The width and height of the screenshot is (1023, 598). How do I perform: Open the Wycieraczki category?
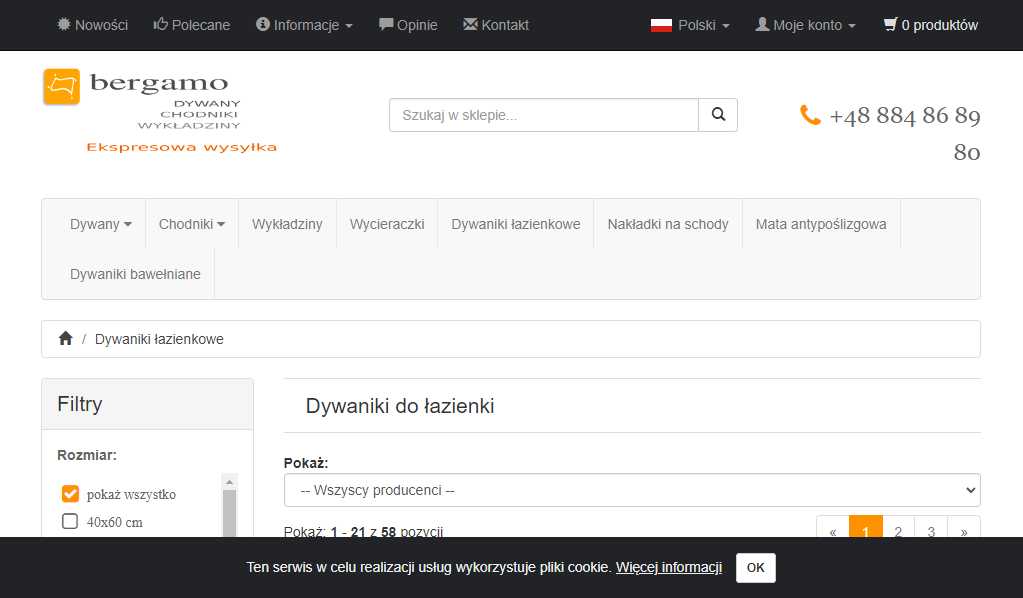point(387,224)
